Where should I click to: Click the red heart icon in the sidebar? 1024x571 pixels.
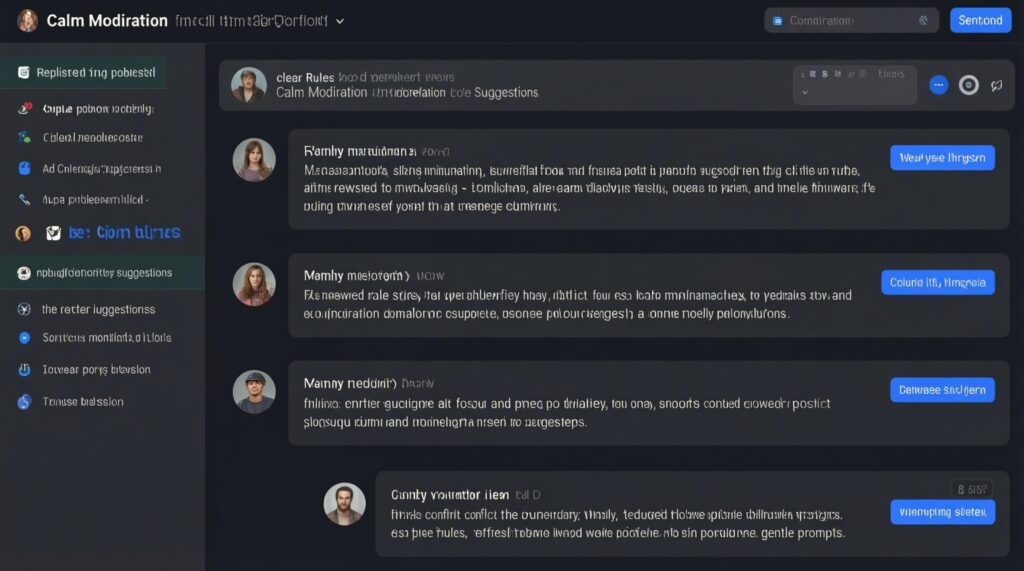pyautogui.click(x=25, y=108)
